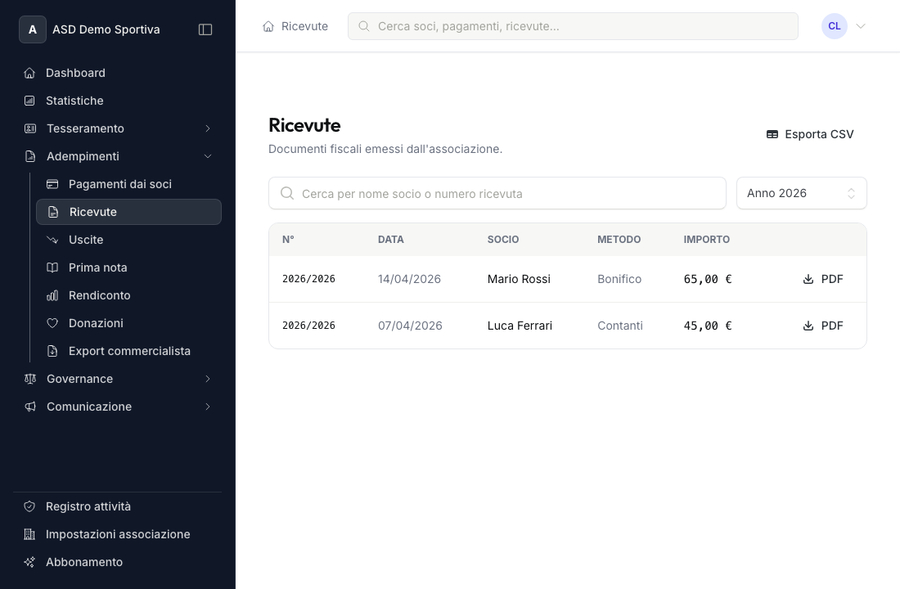Click the Esporta CSV button
Viewport: 900px width, 589px height.
[810, 134]
